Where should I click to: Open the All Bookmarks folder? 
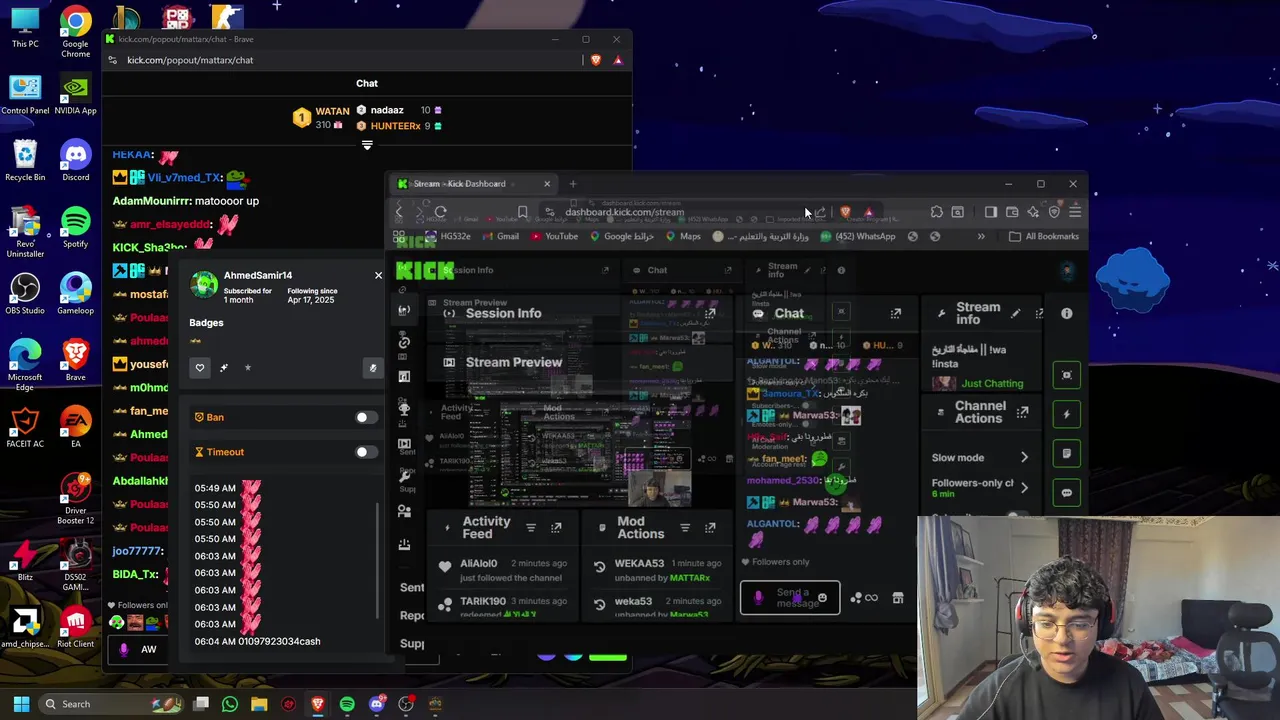point(1044,237)
